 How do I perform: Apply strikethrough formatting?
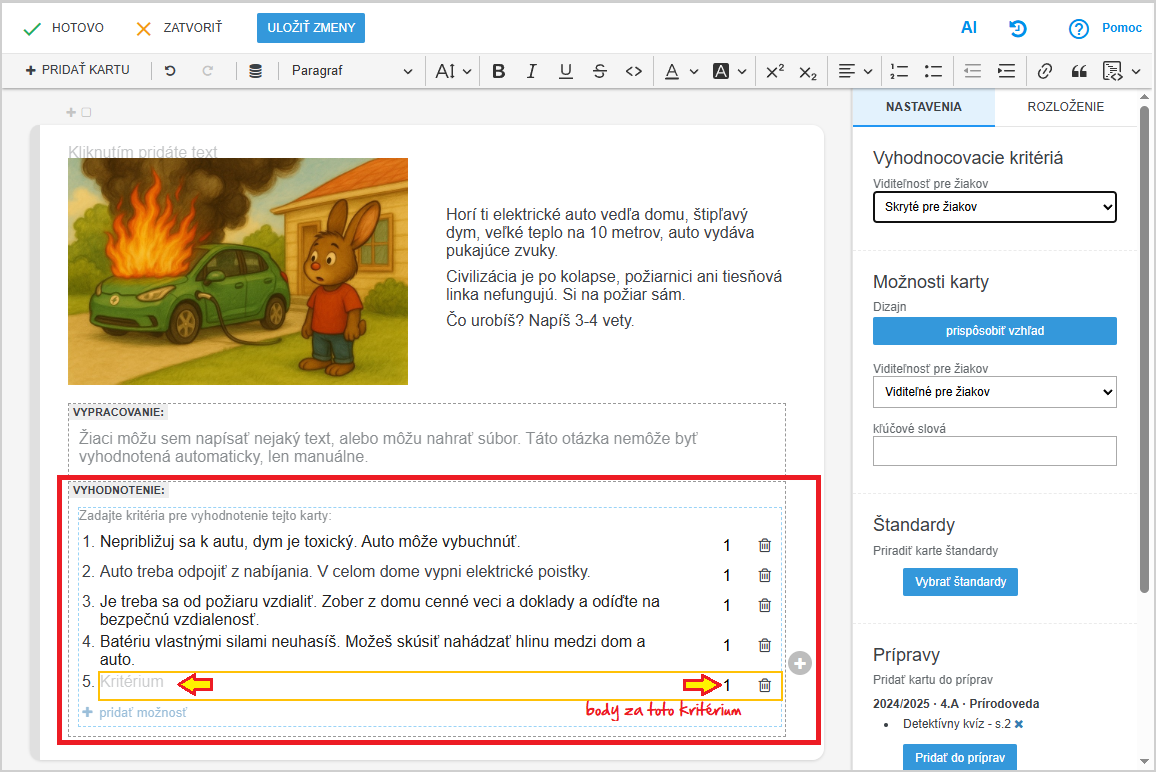599,71
